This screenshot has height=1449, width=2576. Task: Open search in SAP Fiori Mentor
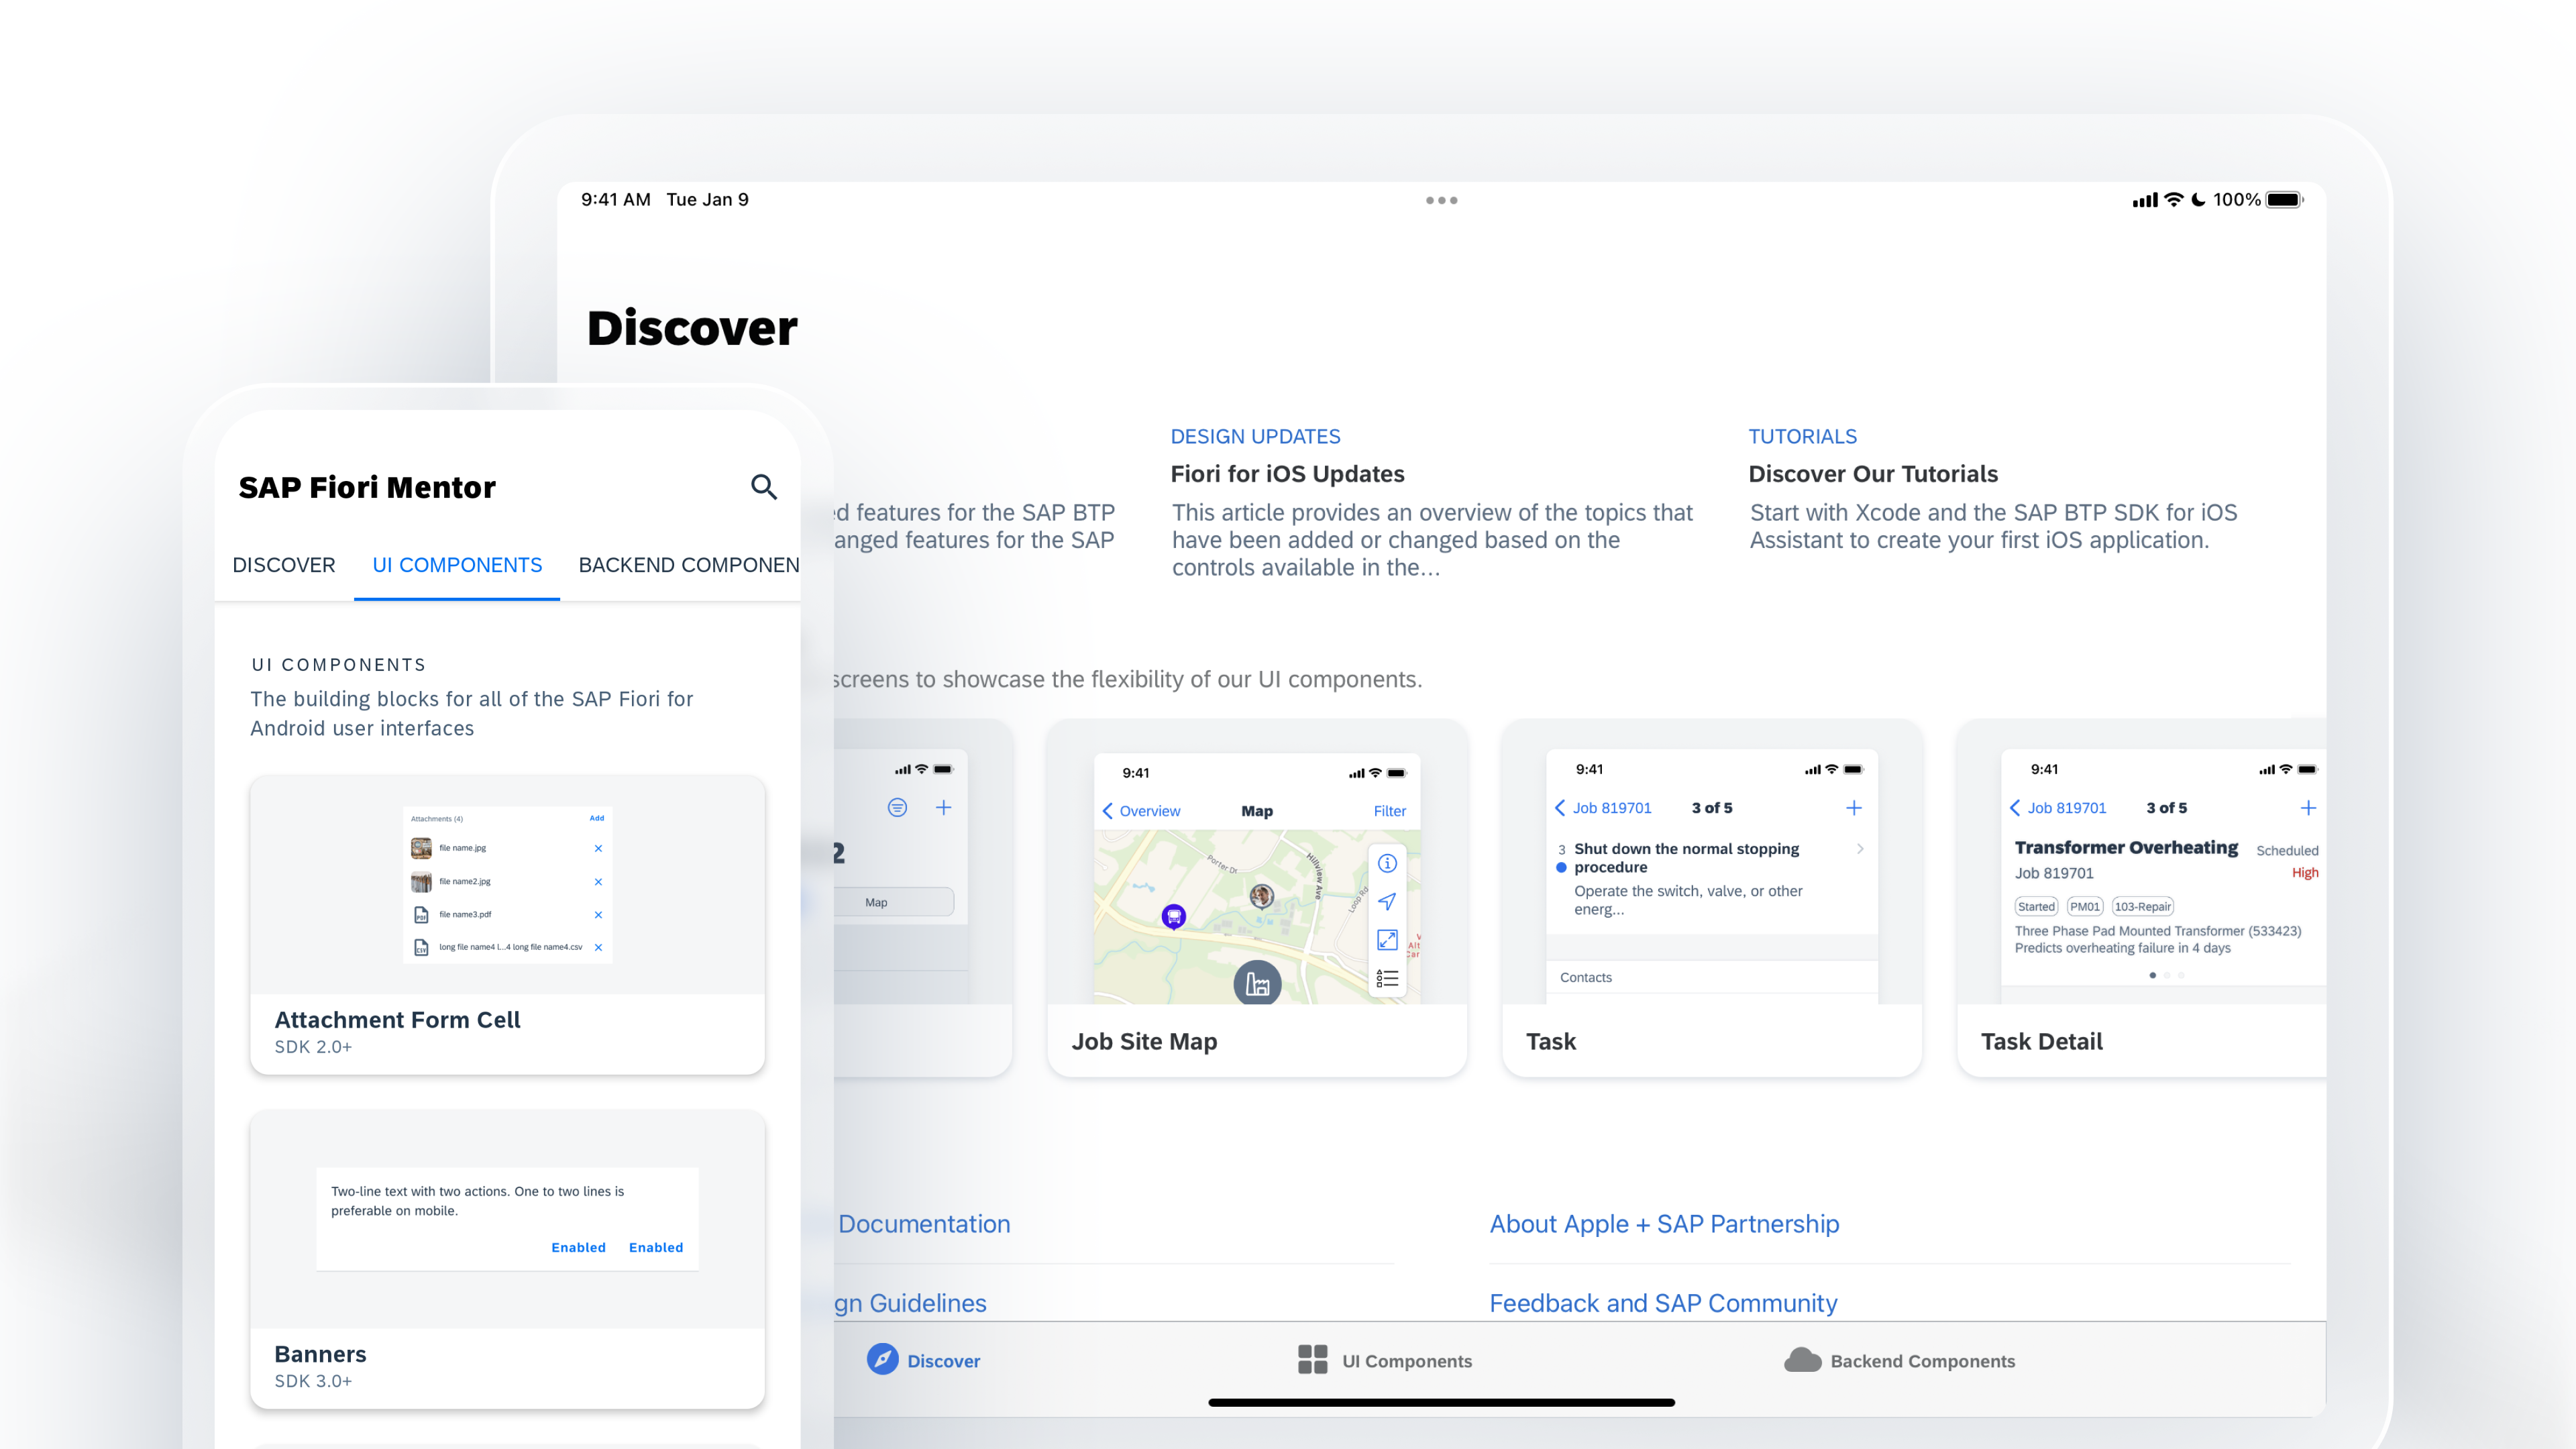763,487
